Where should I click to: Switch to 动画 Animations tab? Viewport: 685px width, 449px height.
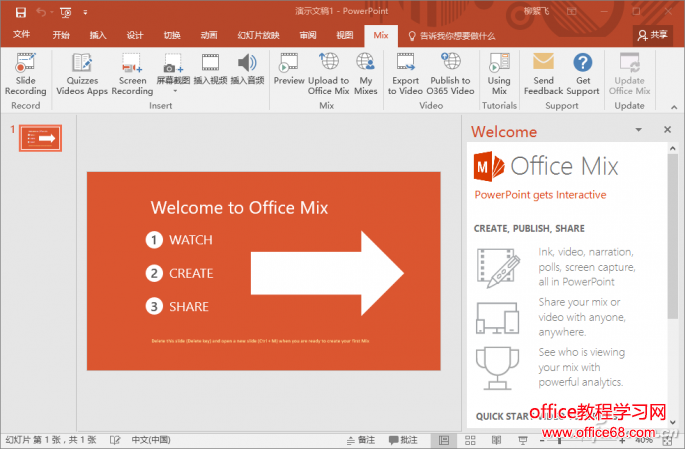tap(209, 35)
